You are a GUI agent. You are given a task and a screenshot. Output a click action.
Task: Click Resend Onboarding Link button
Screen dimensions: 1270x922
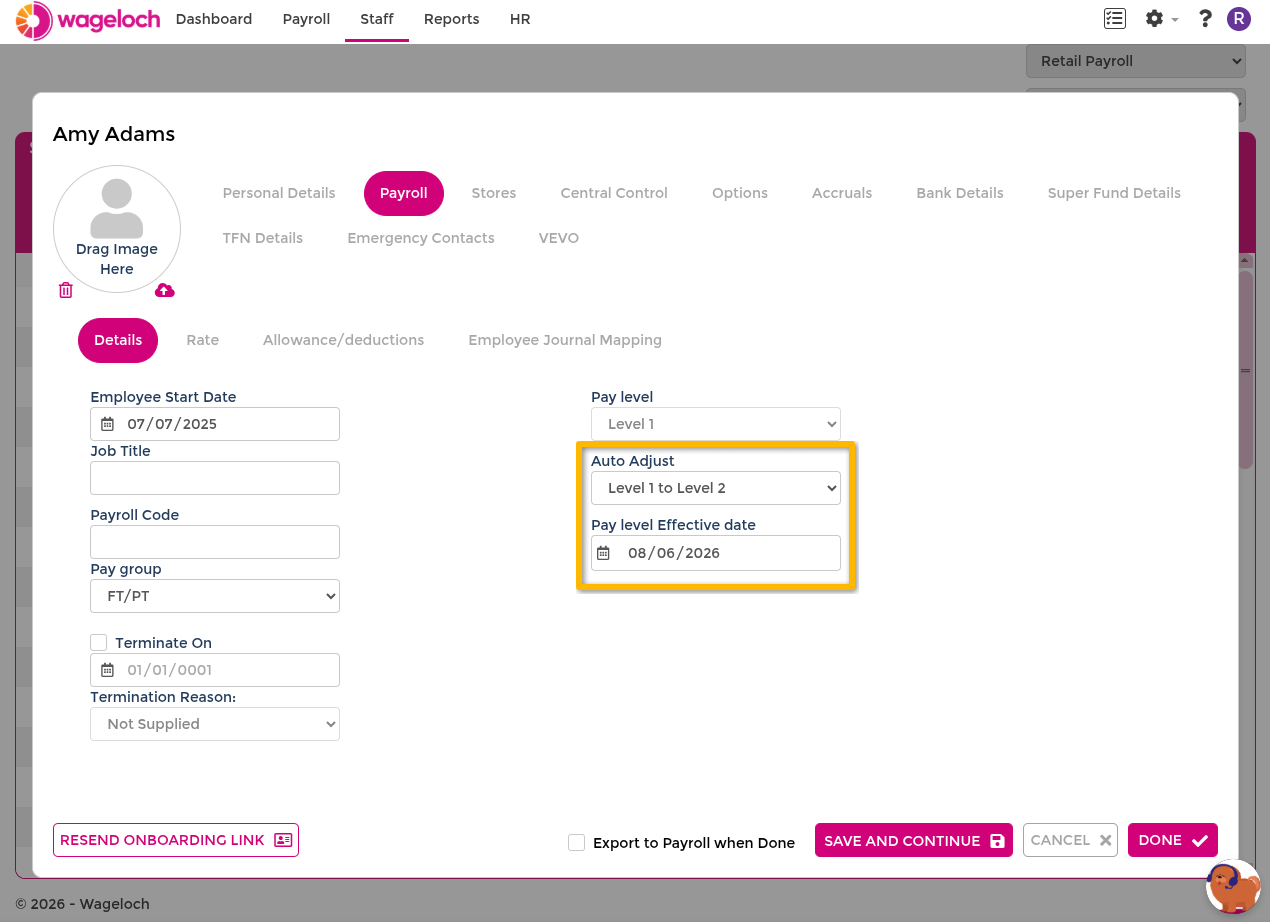[176, 840]
